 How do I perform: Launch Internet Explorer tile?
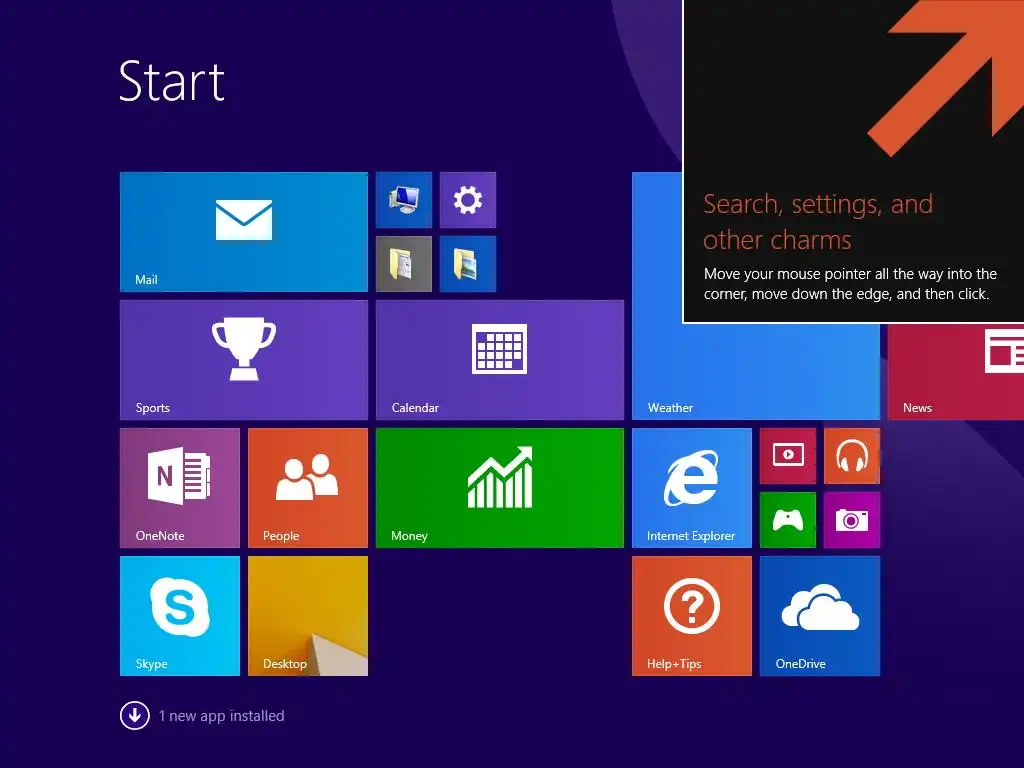coord(692,488)
